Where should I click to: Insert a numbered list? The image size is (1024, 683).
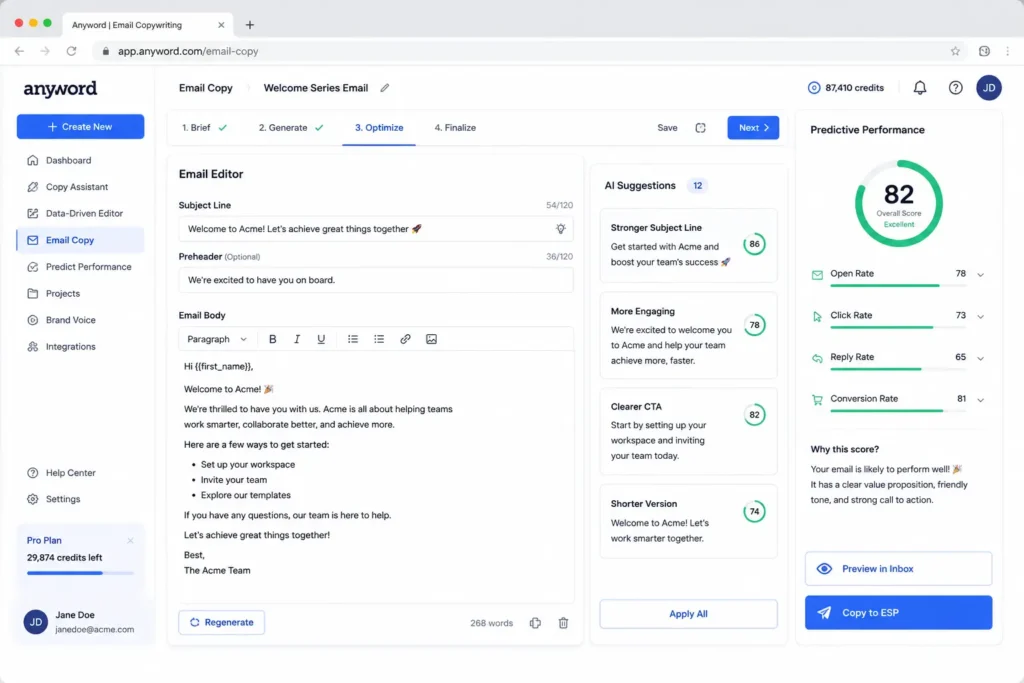379,339
